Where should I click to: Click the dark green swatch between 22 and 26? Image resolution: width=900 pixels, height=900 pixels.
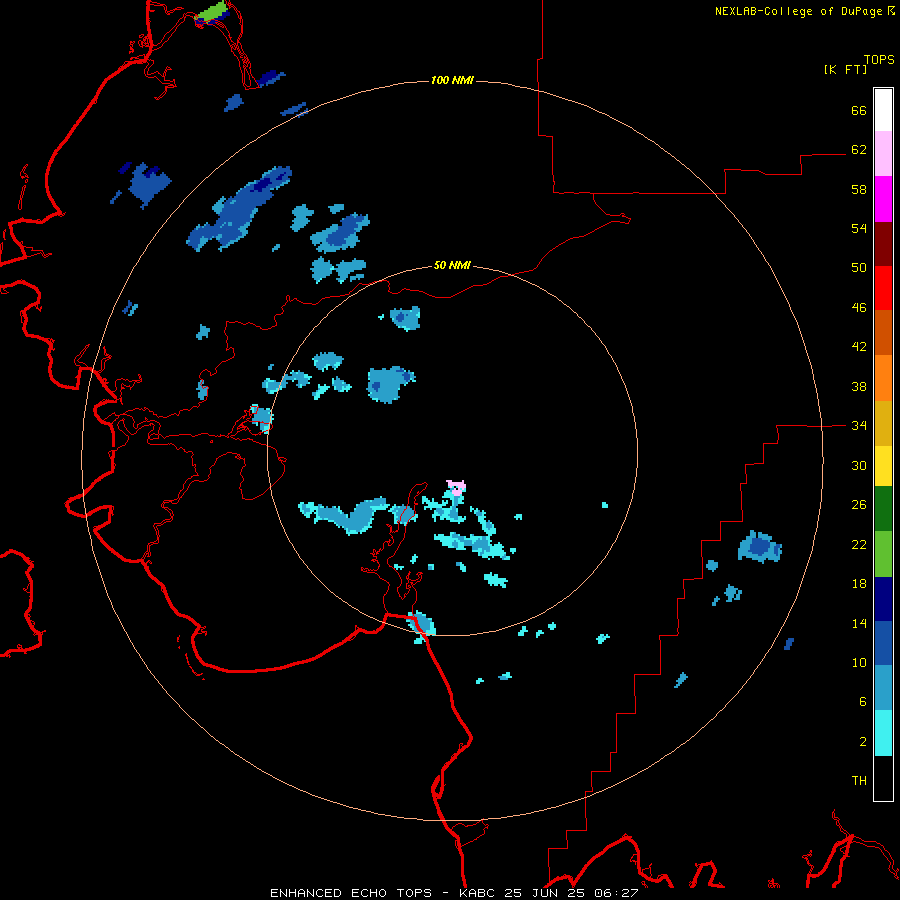[883, 509]
